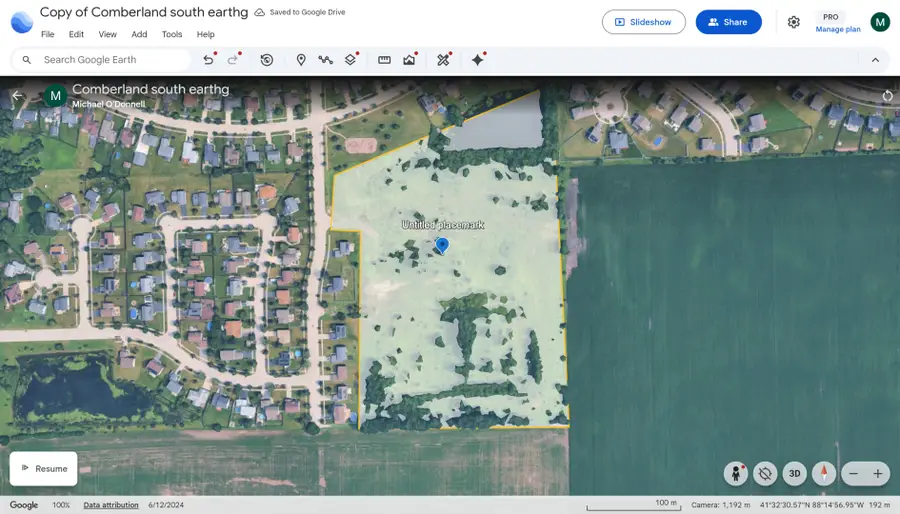Screen dimensions: 900x514
Task: Click the Gemini sparkle icon in toolbar
Action: click(x=478, y=60)
